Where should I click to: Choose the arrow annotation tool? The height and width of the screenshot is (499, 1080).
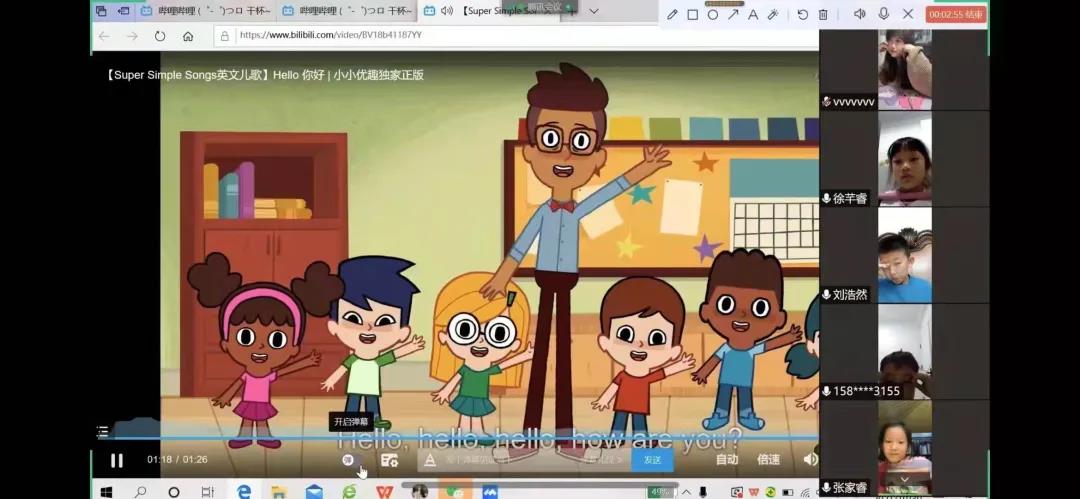click(733, 14)
